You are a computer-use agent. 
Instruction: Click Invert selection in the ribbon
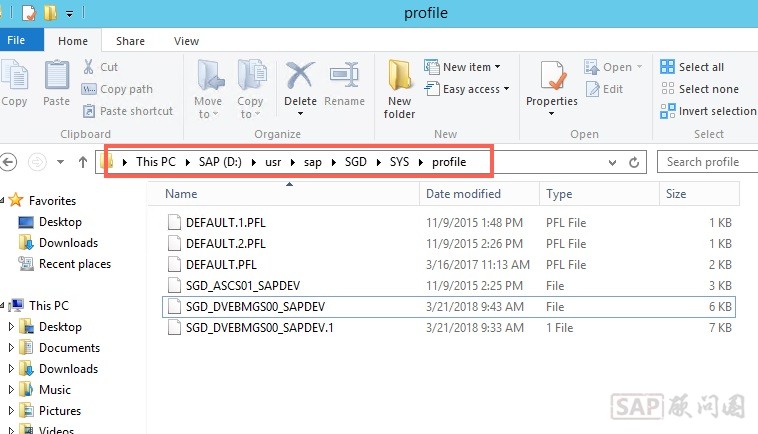708,111
